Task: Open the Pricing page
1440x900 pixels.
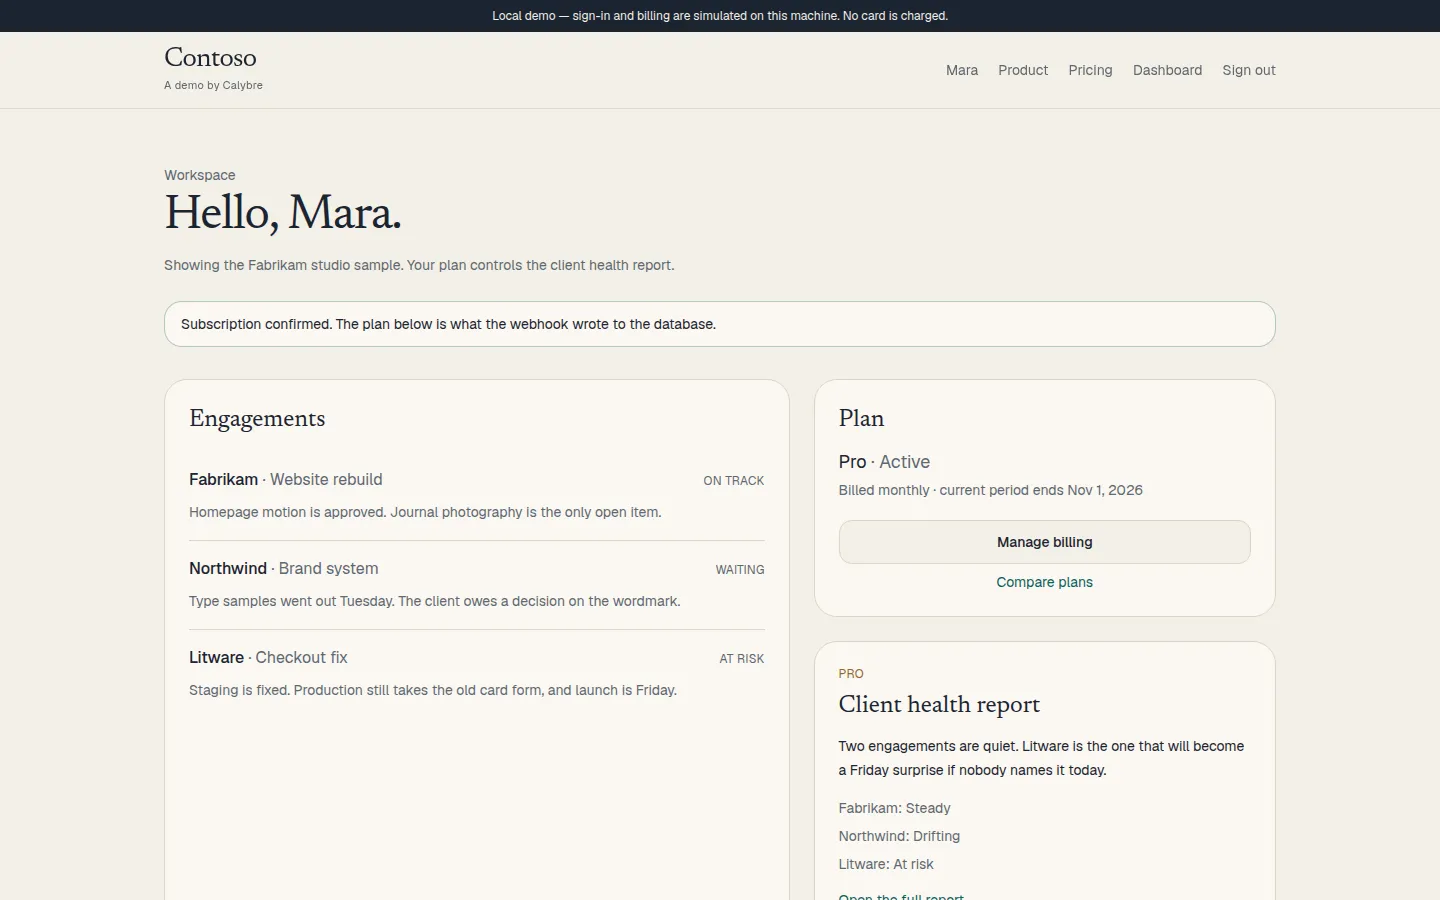Action: (1090, 70)
